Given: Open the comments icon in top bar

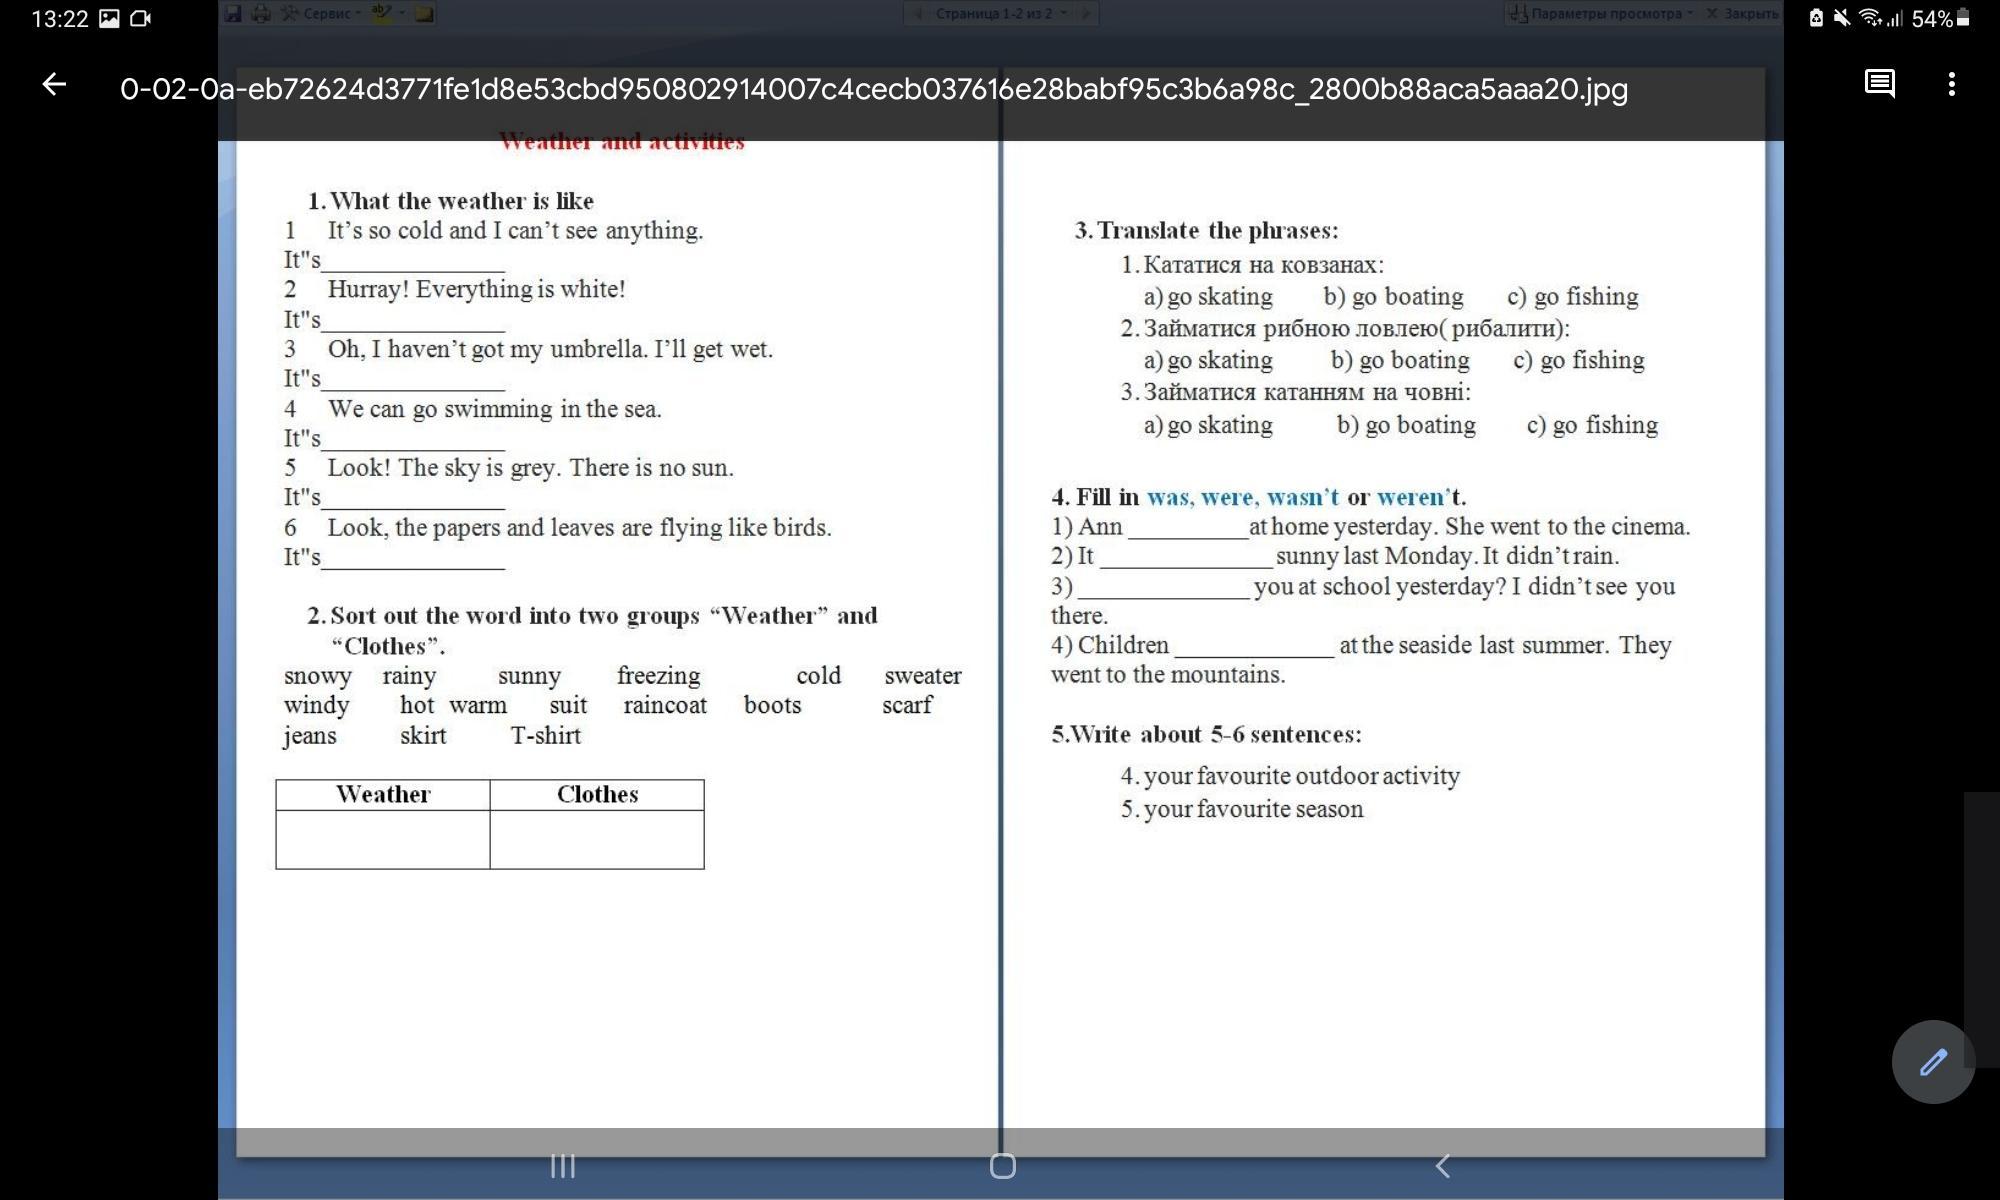Looking at the screenshot, I should (1879, 84).
